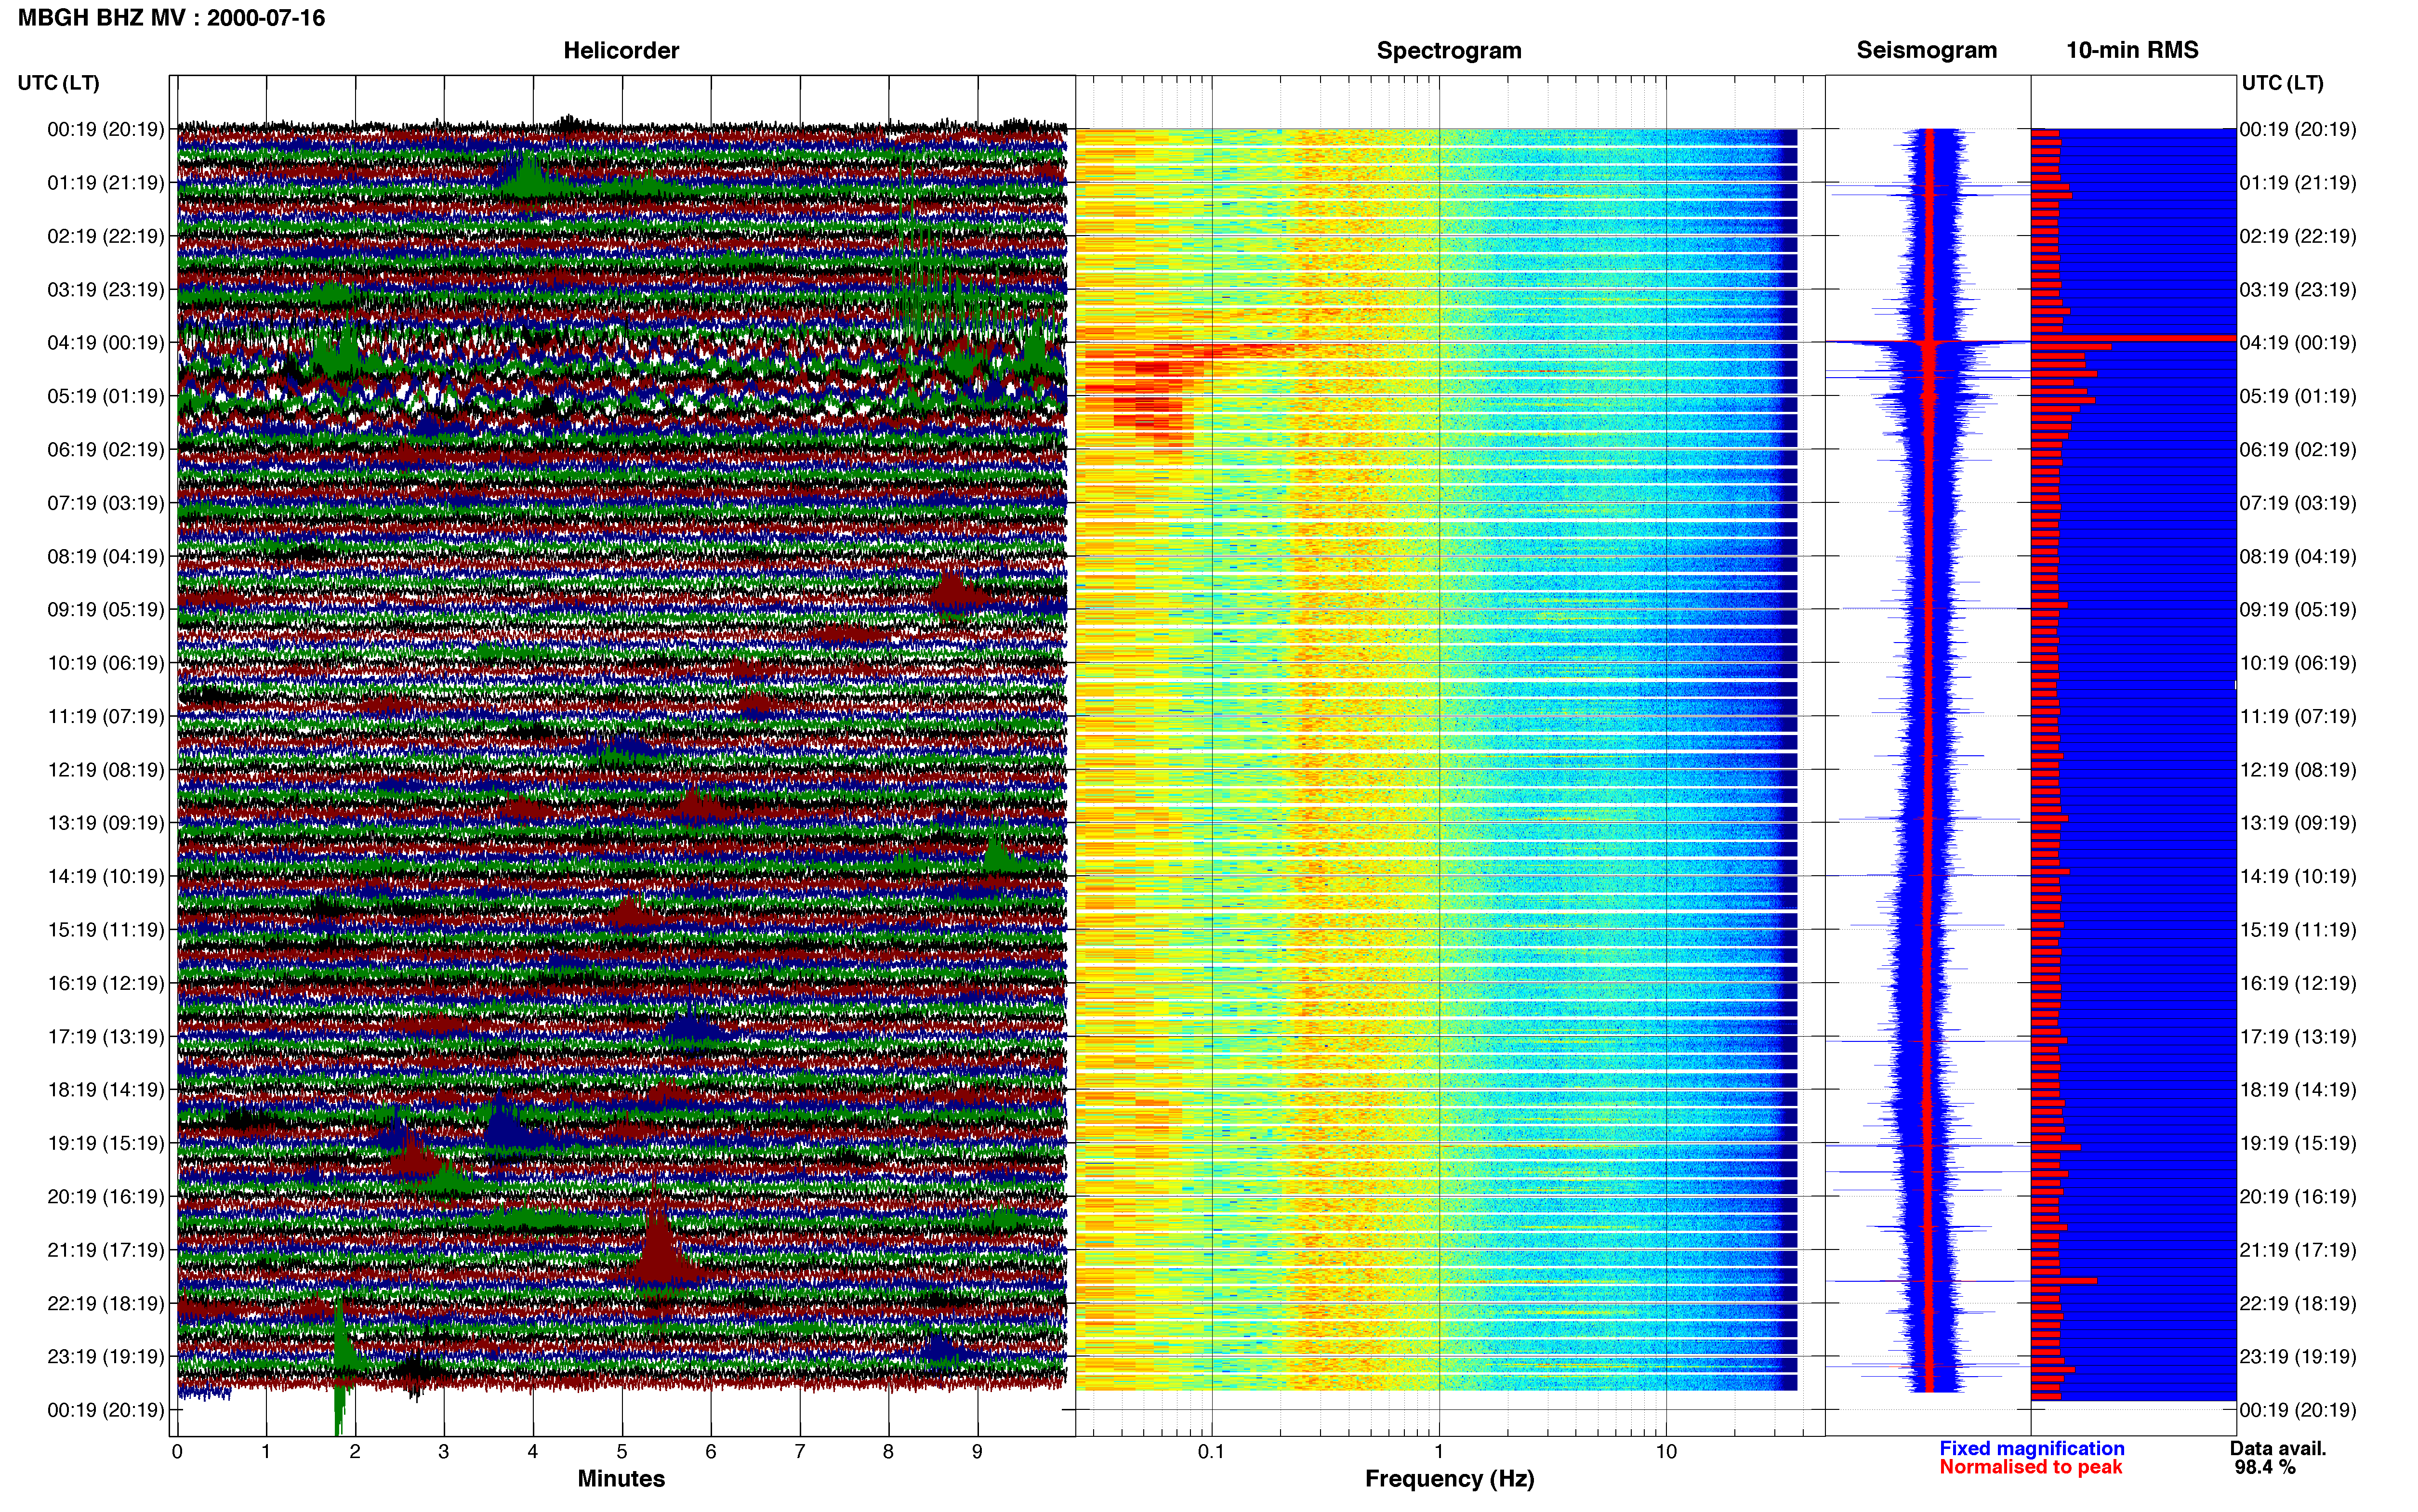Image resolution: width=2418 pixels, height=1512 pixels.
Task: Click the '1' tick on the Frequency axis
Action: 1439,1452
